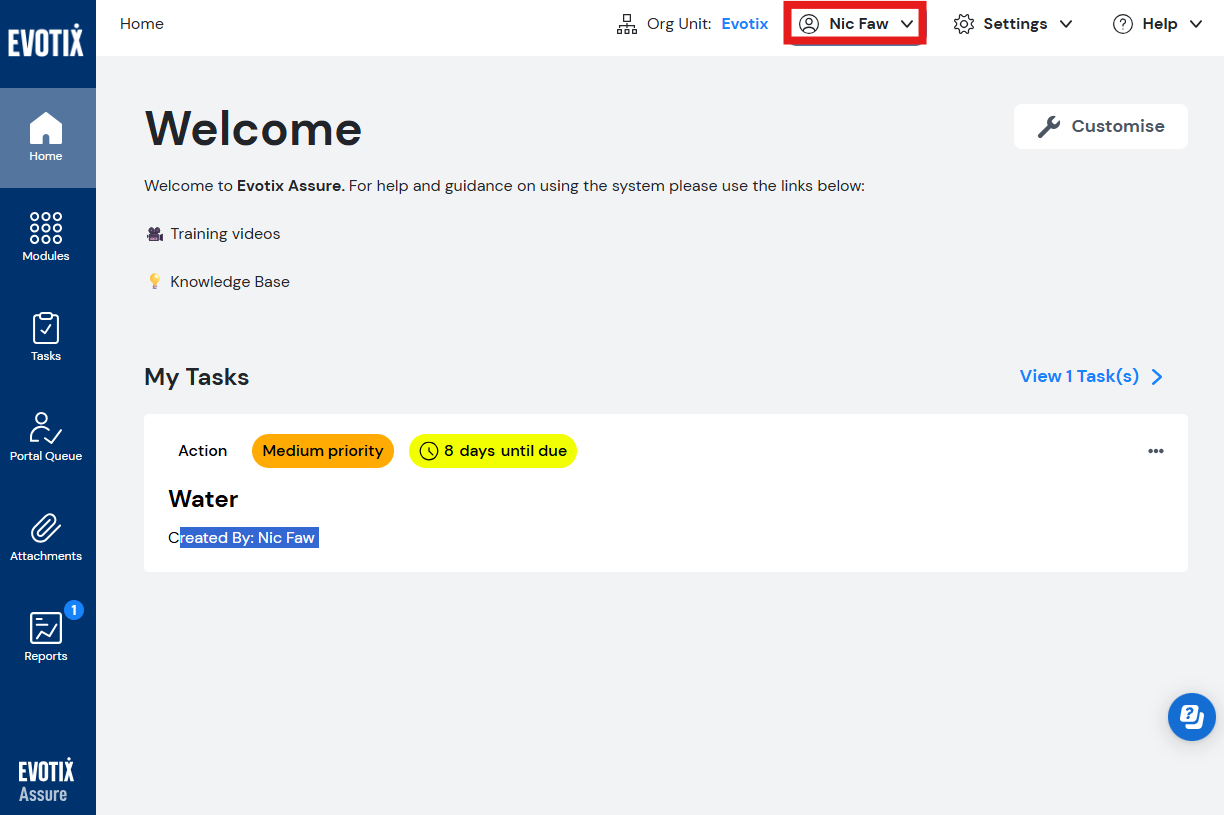Open the floating help chat widget
Viewport: 1224px width, 815px height.
pos(1192,716)
